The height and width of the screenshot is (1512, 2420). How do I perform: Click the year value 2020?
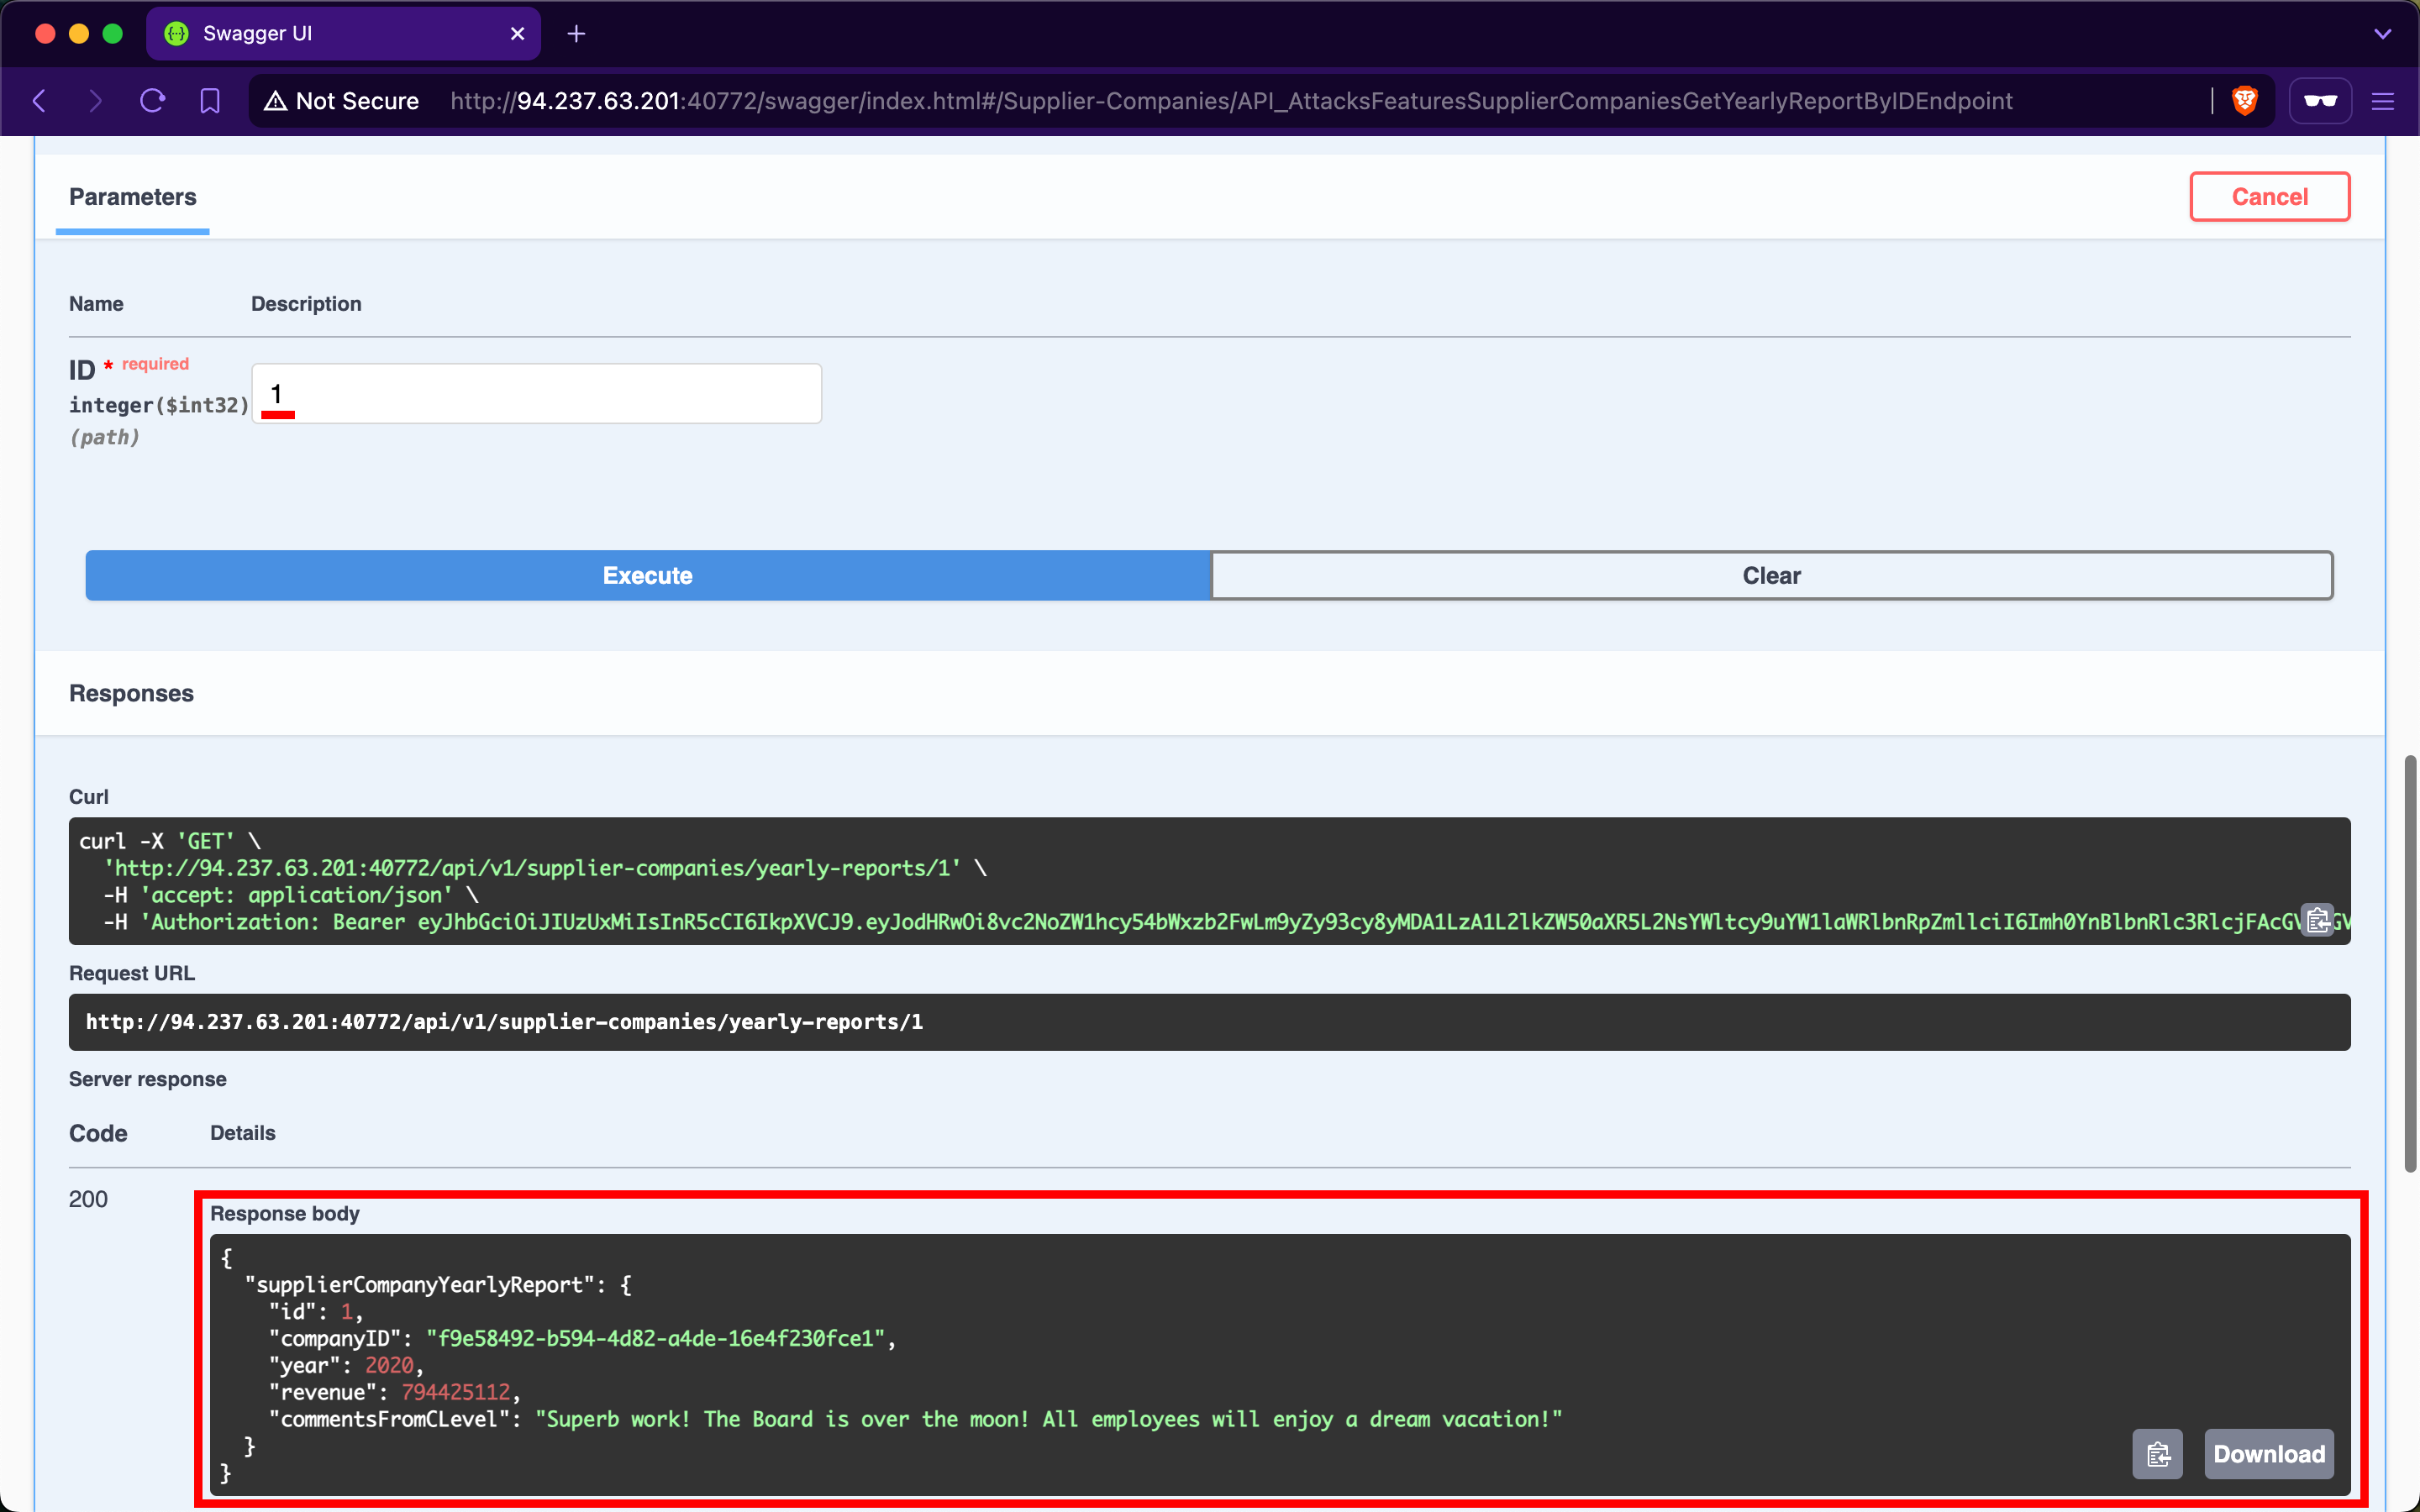click(389, 1366)
